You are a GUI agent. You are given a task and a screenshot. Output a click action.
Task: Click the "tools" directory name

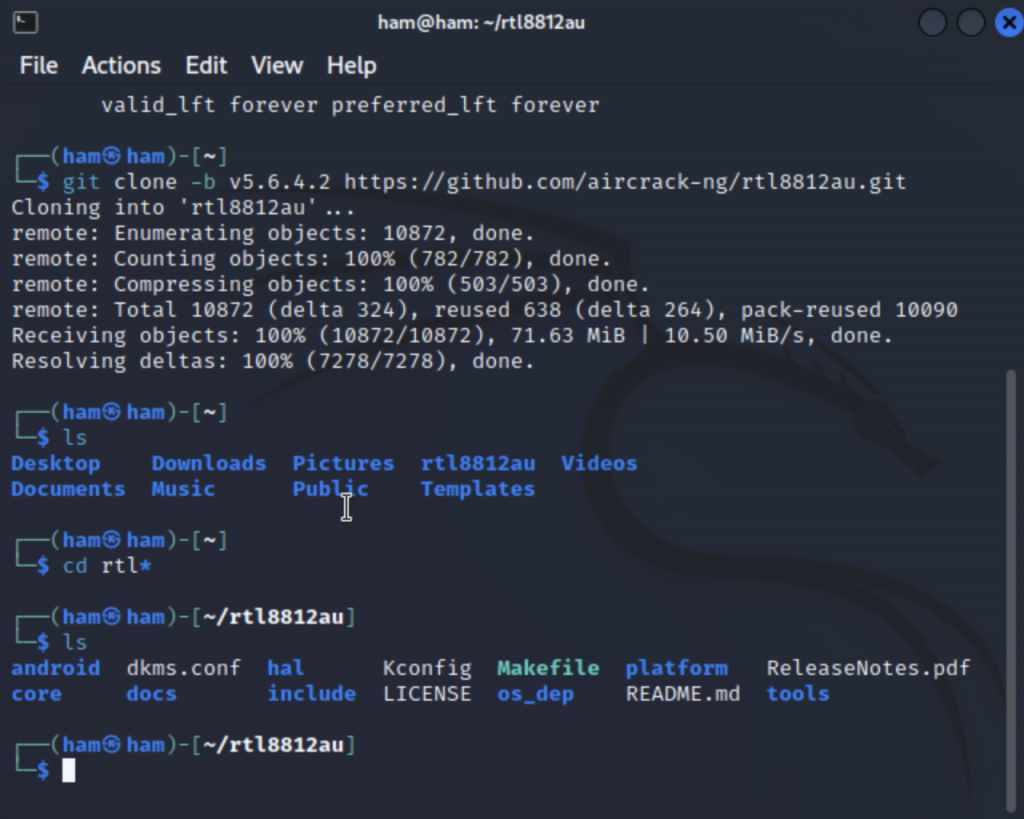(798, 694)
